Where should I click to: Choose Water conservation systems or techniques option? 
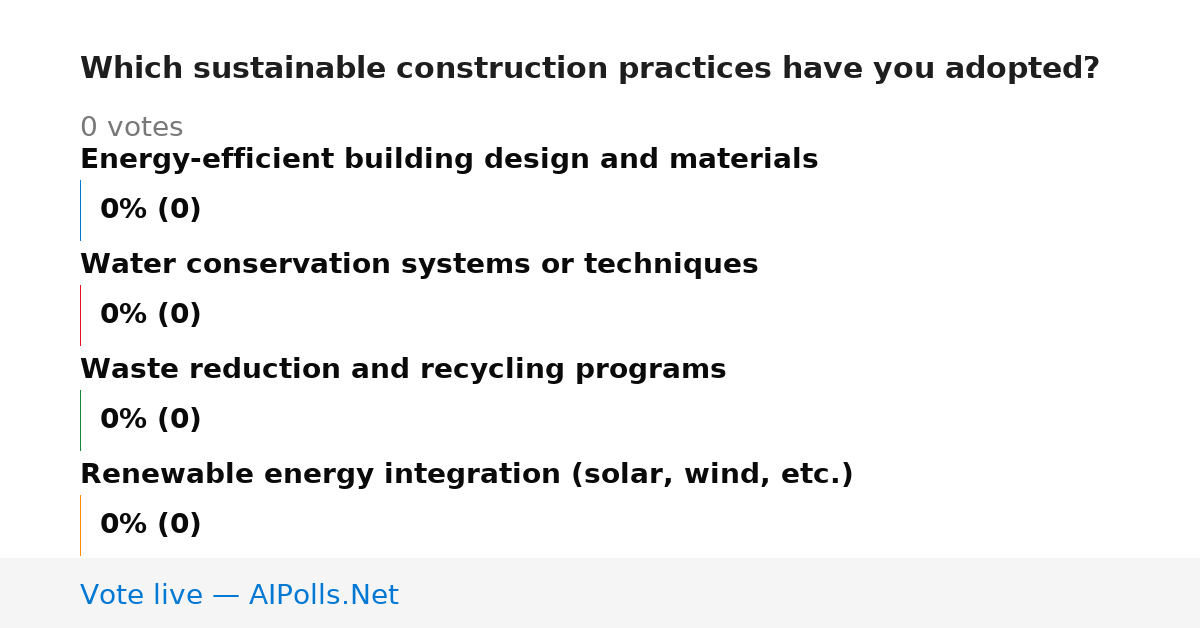click(419, 265)
